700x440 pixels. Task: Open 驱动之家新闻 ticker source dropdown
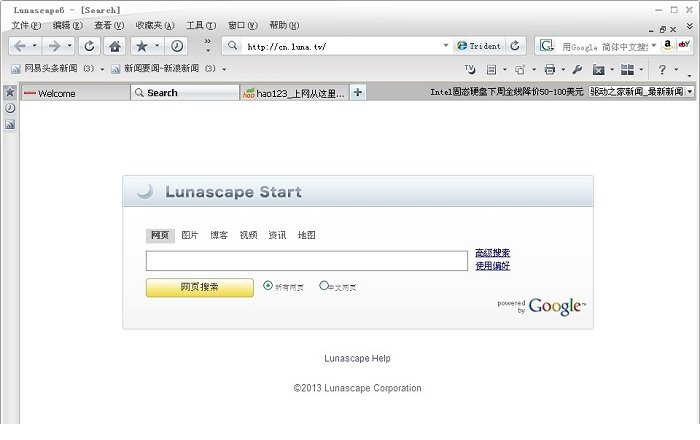690,92
